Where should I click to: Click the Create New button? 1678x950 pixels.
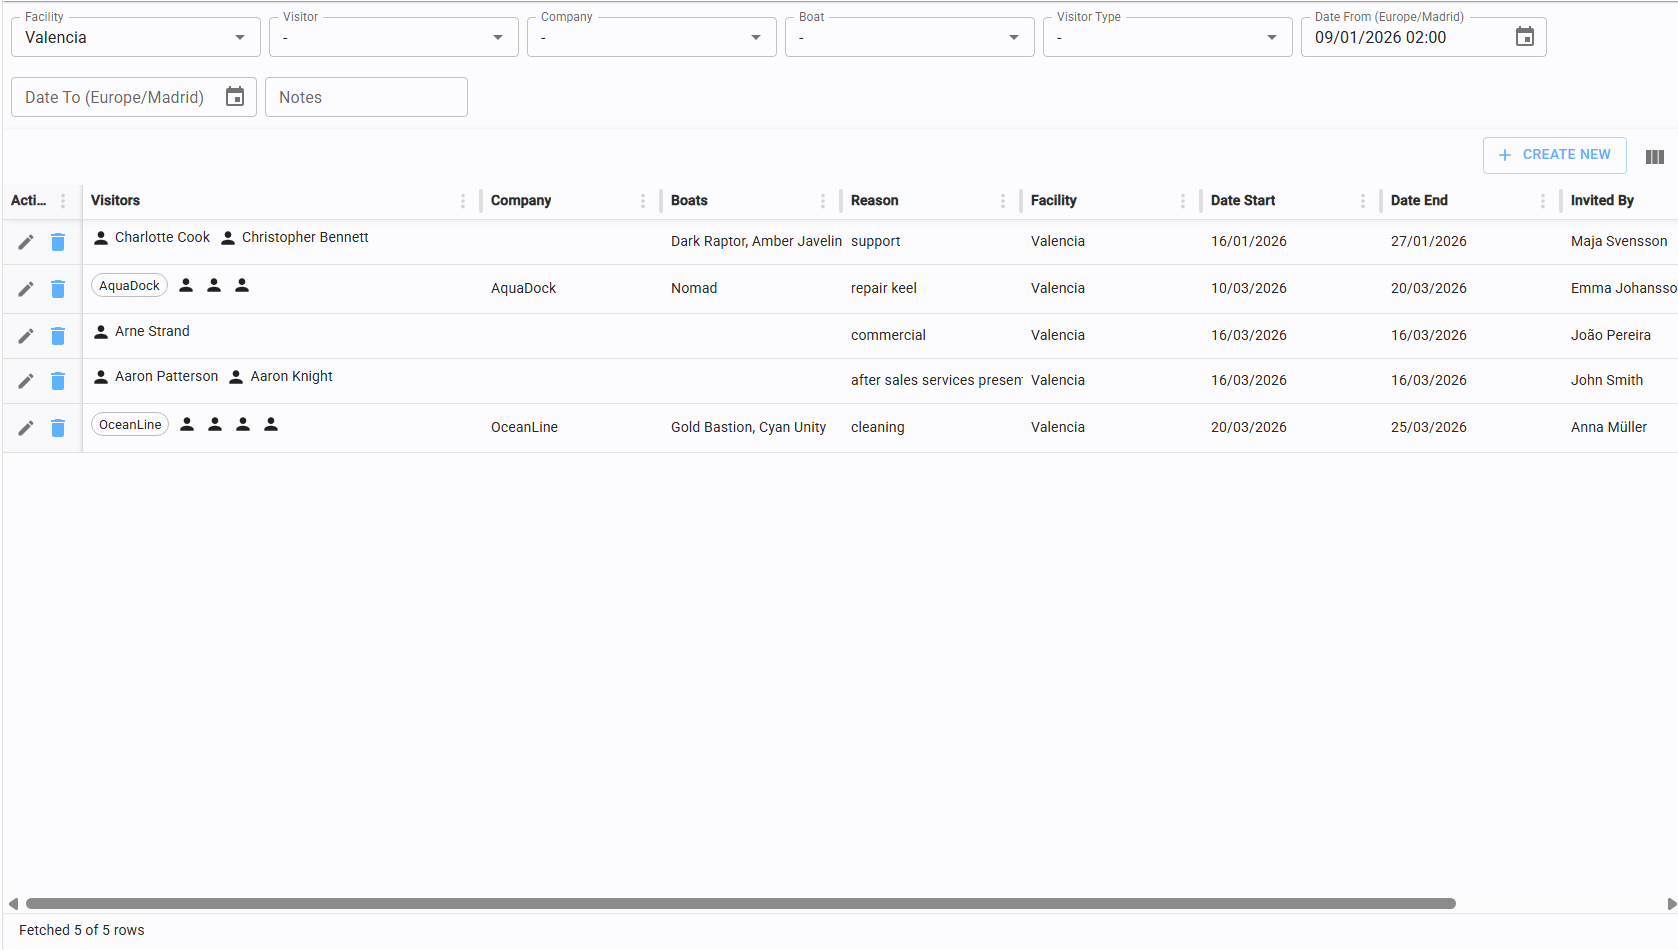click(1554, 155)
